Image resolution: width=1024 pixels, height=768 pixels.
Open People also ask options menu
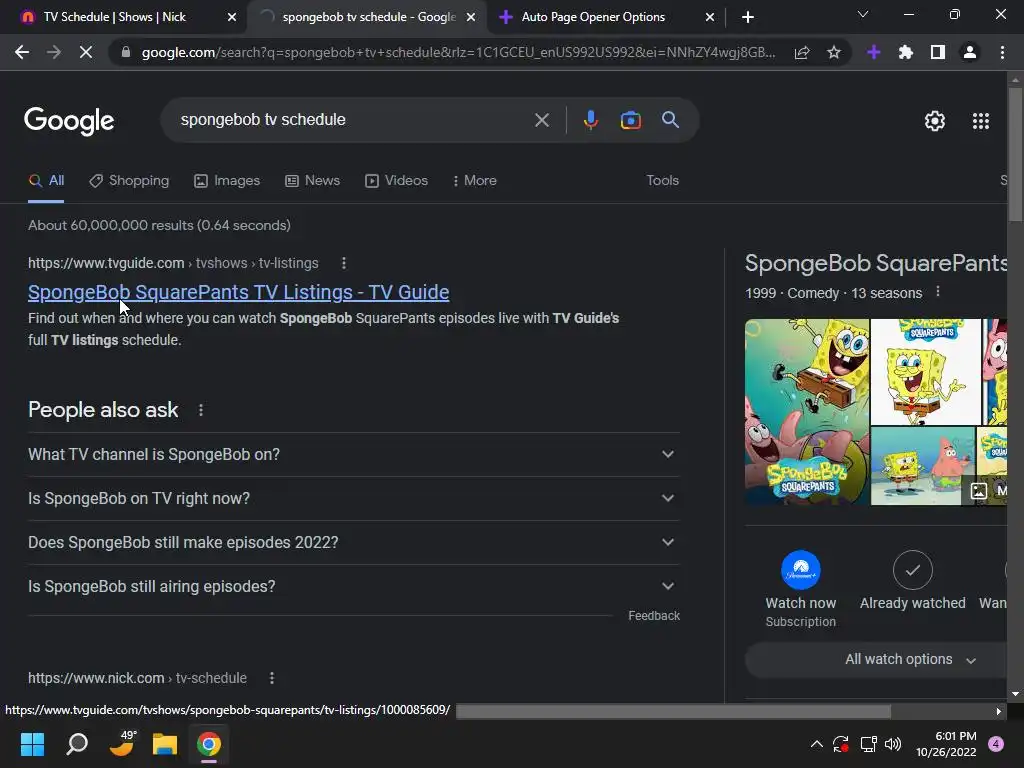point(200,410)
